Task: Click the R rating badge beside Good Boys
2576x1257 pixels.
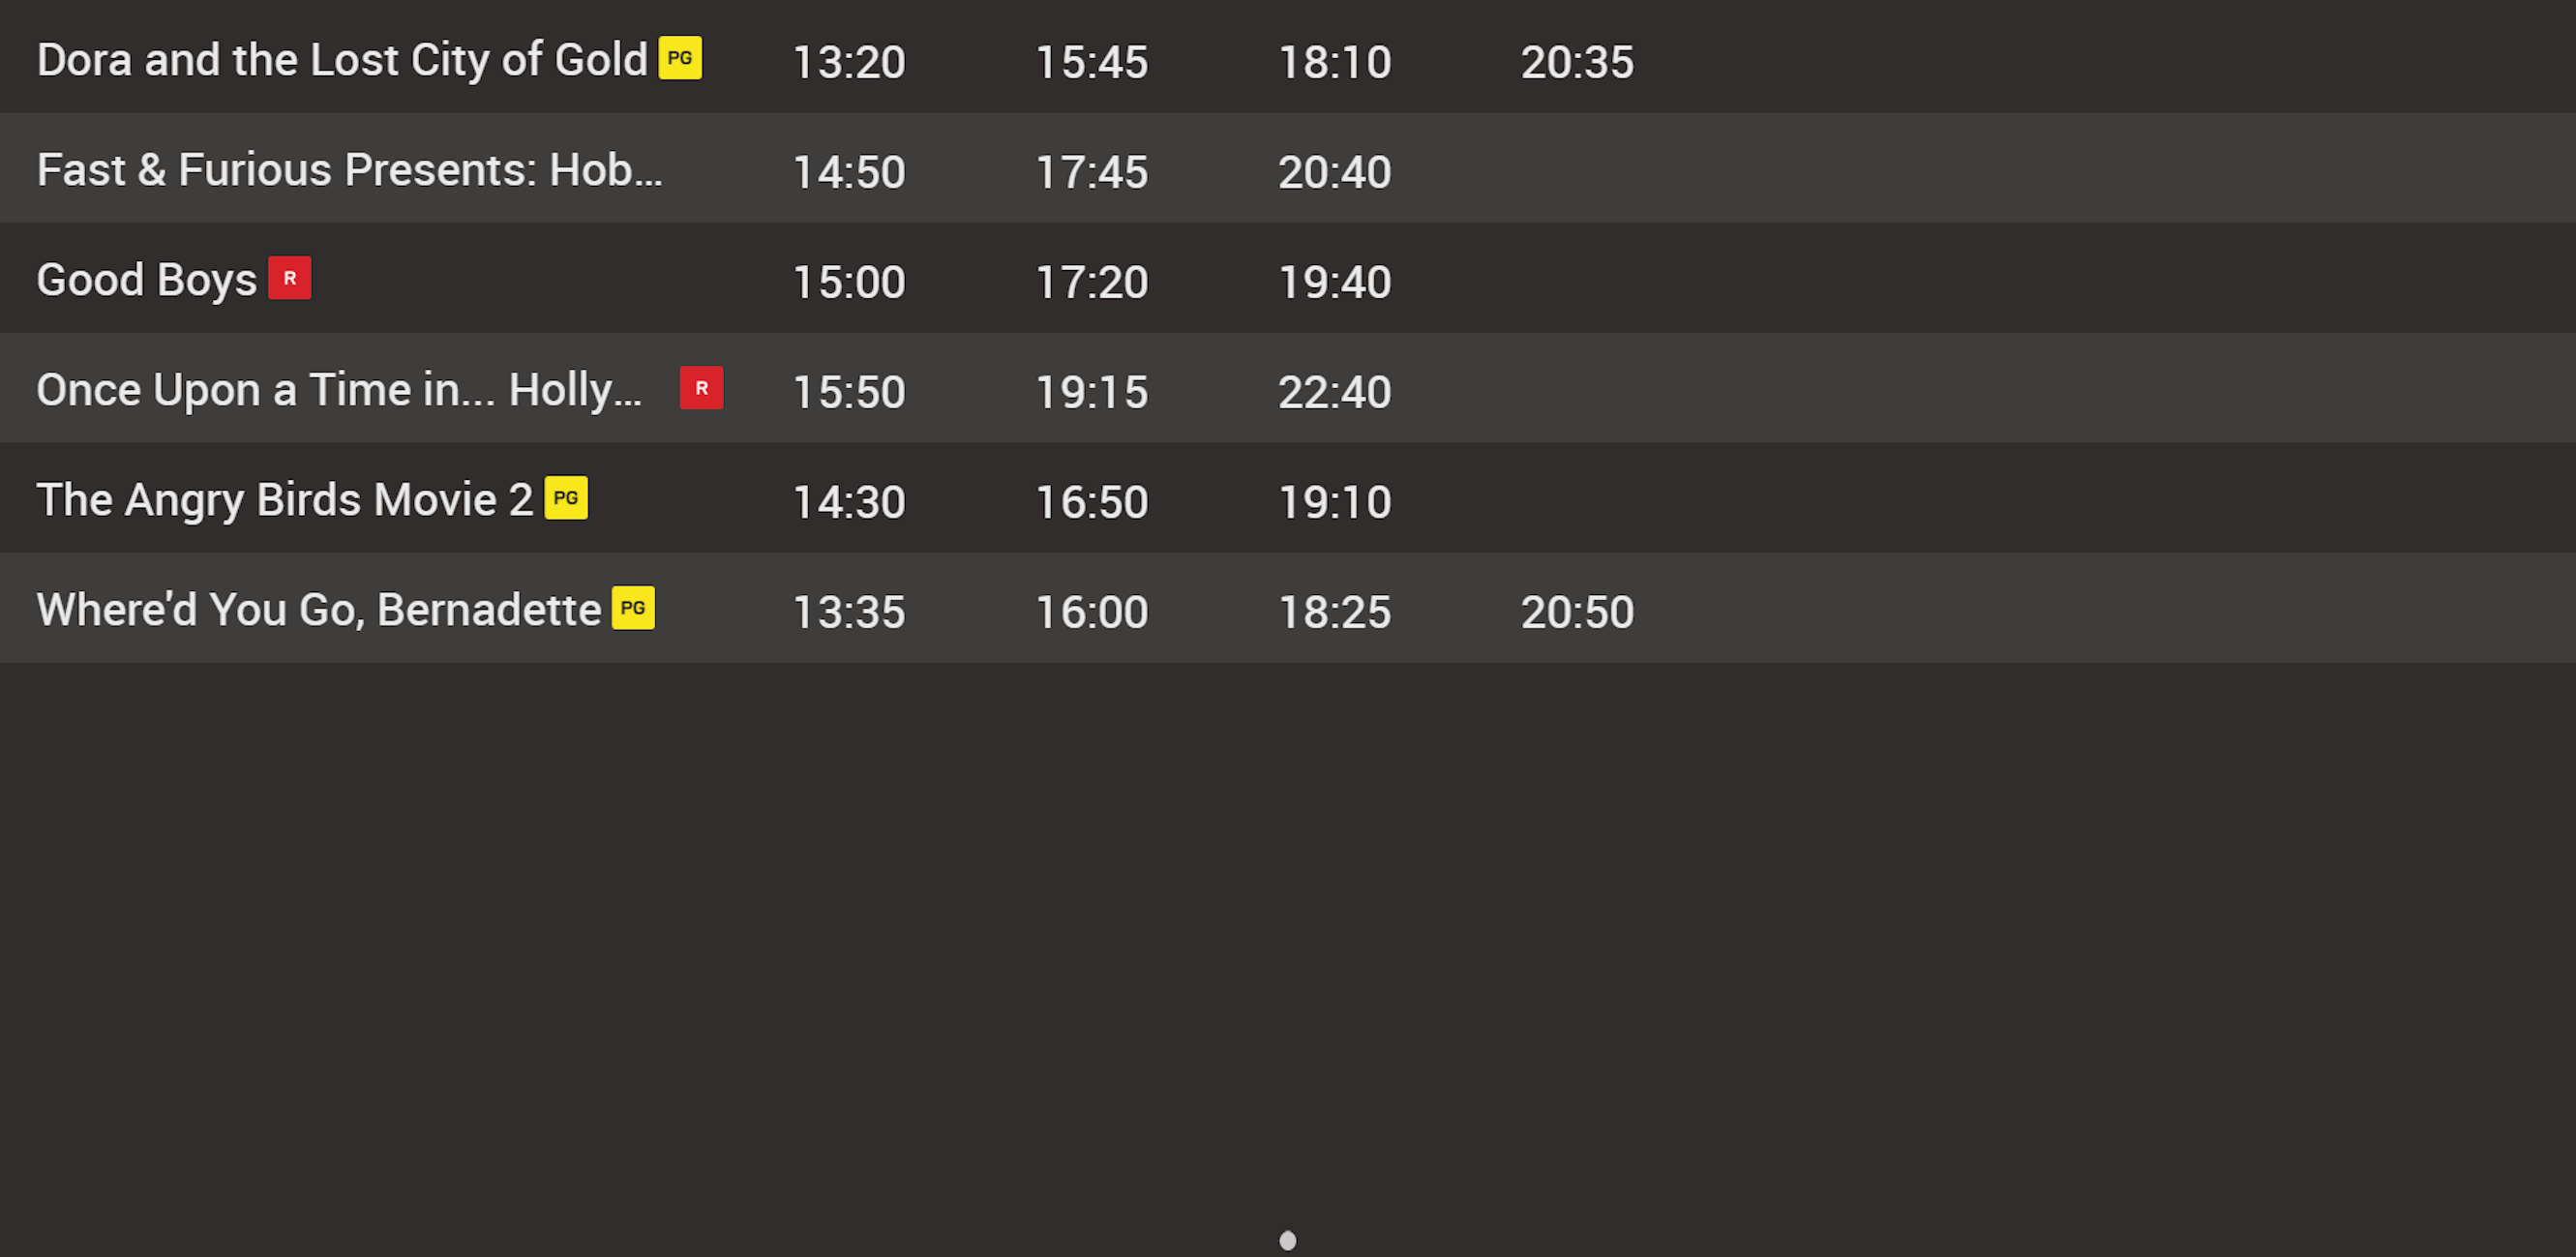Action: [289, 278]
